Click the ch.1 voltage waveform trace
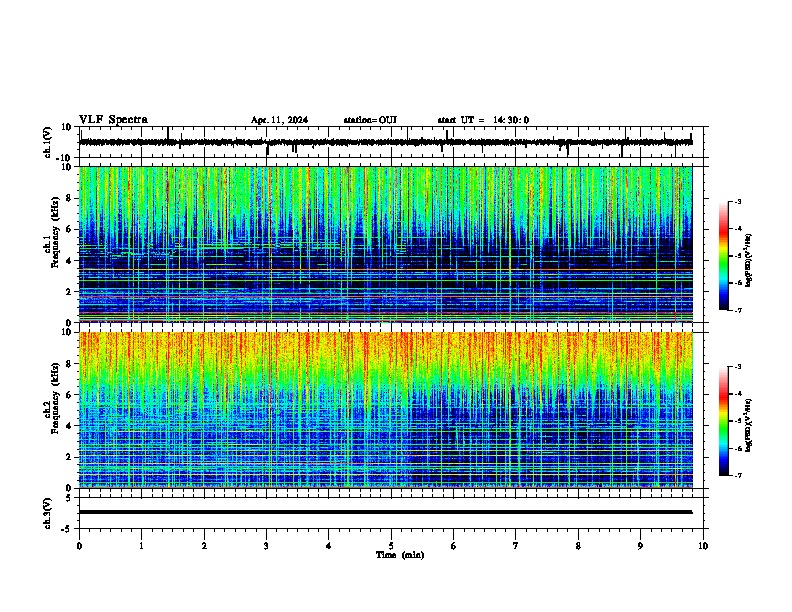 point(385,142)
